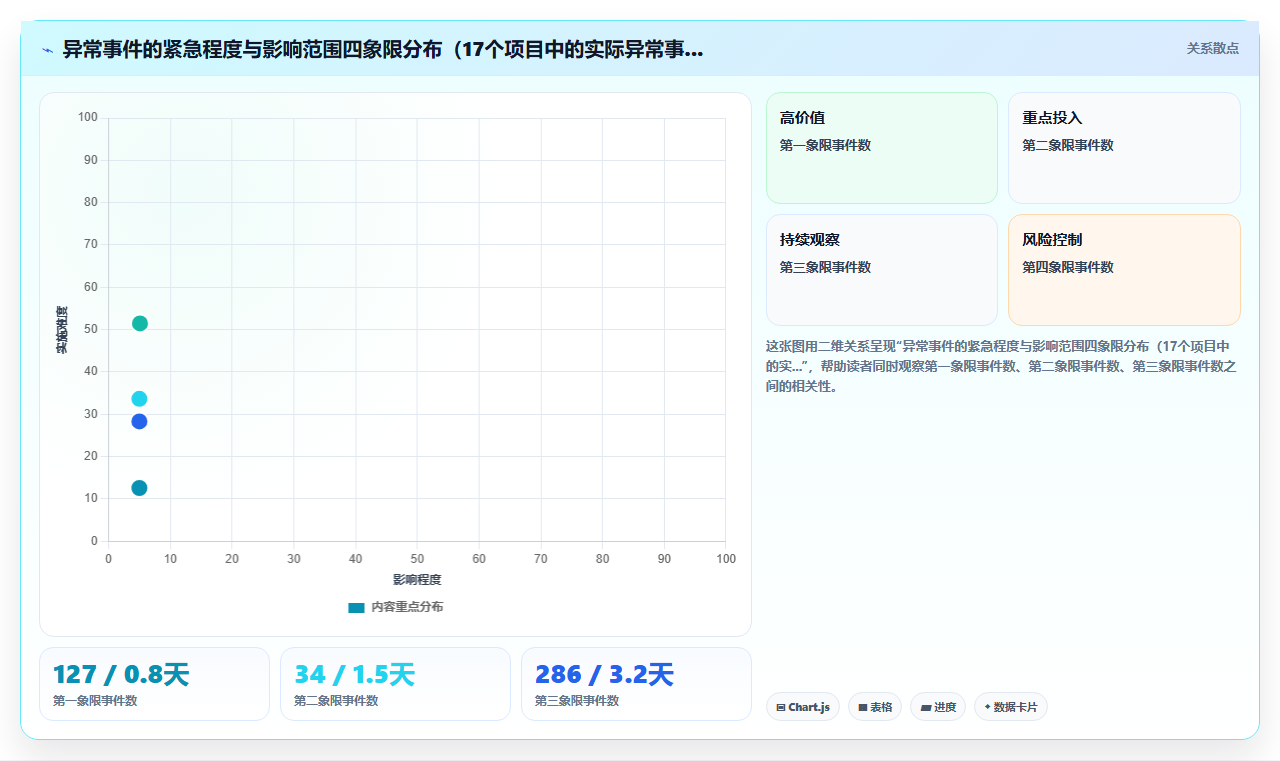Click the green scatter point near 51
The width and height of the screenshot is (1280, 761).
140,323
